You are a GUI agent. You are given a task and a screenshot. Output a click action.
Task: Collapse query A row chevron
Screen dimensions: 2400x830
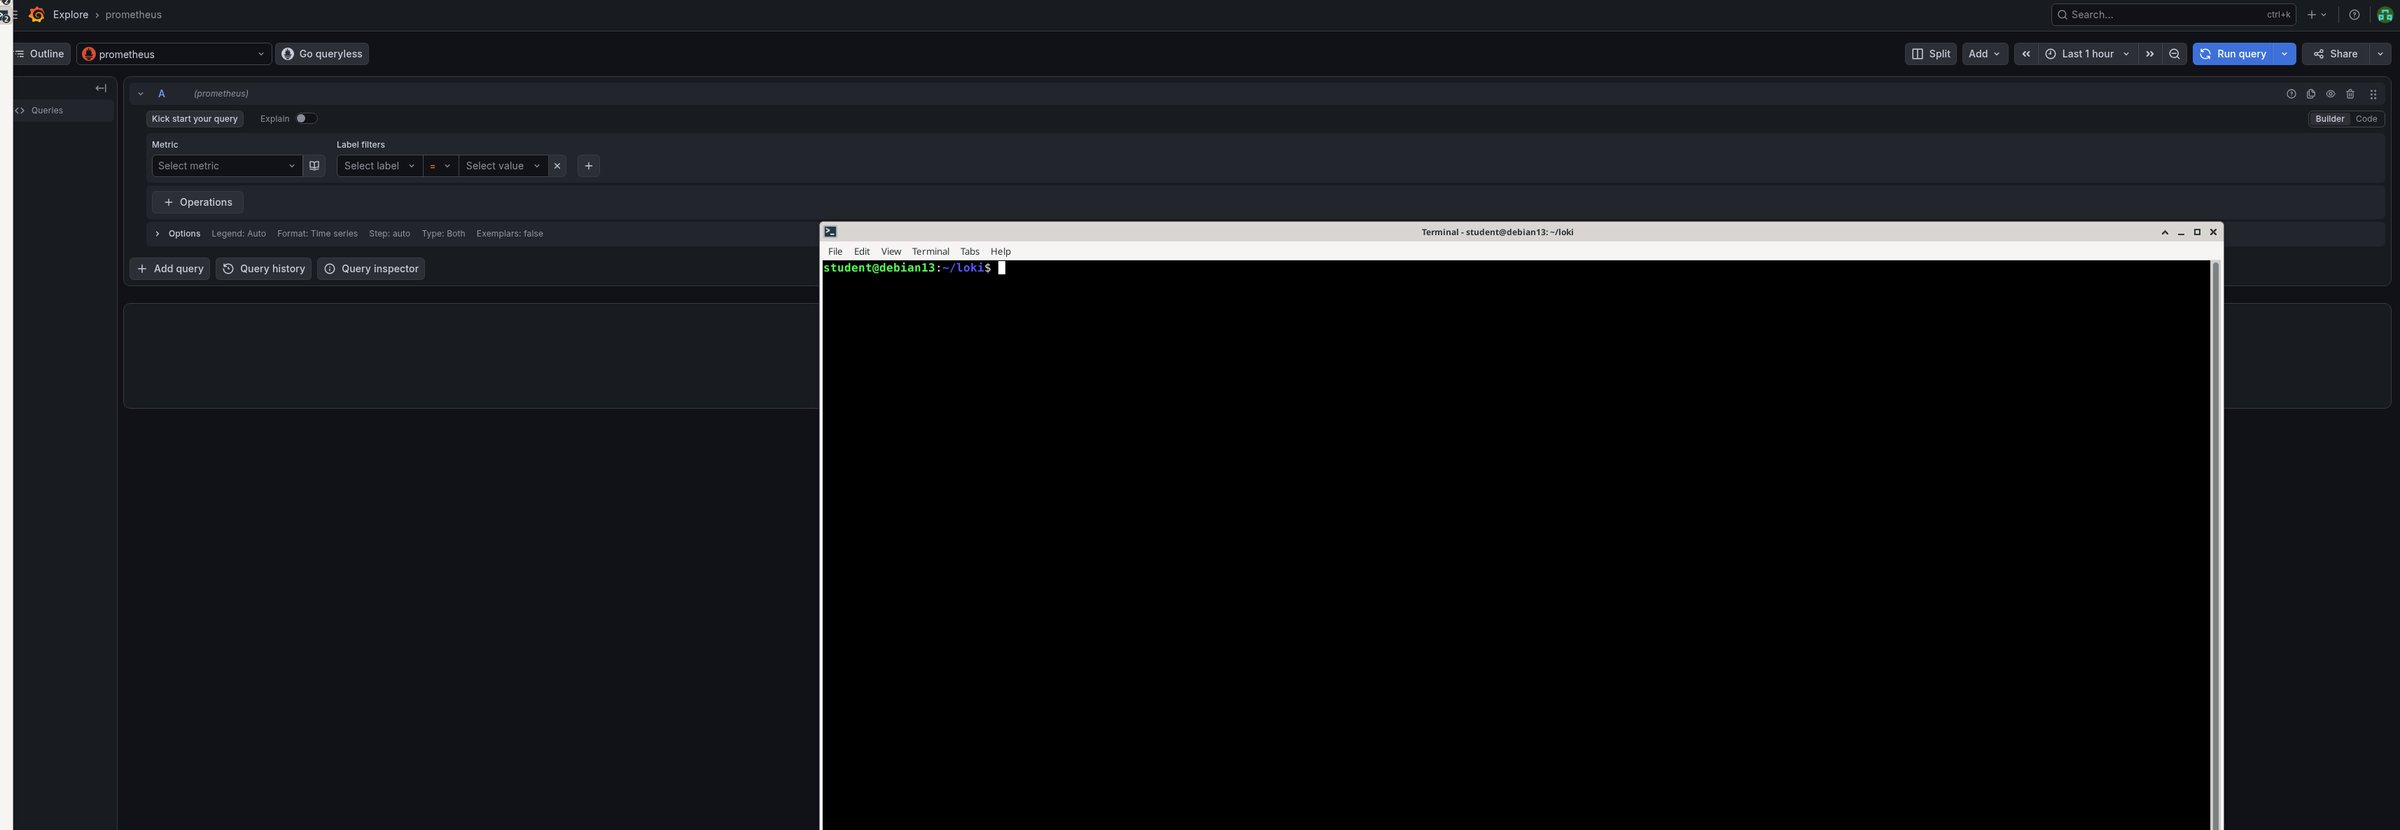[x=140, y=93]
